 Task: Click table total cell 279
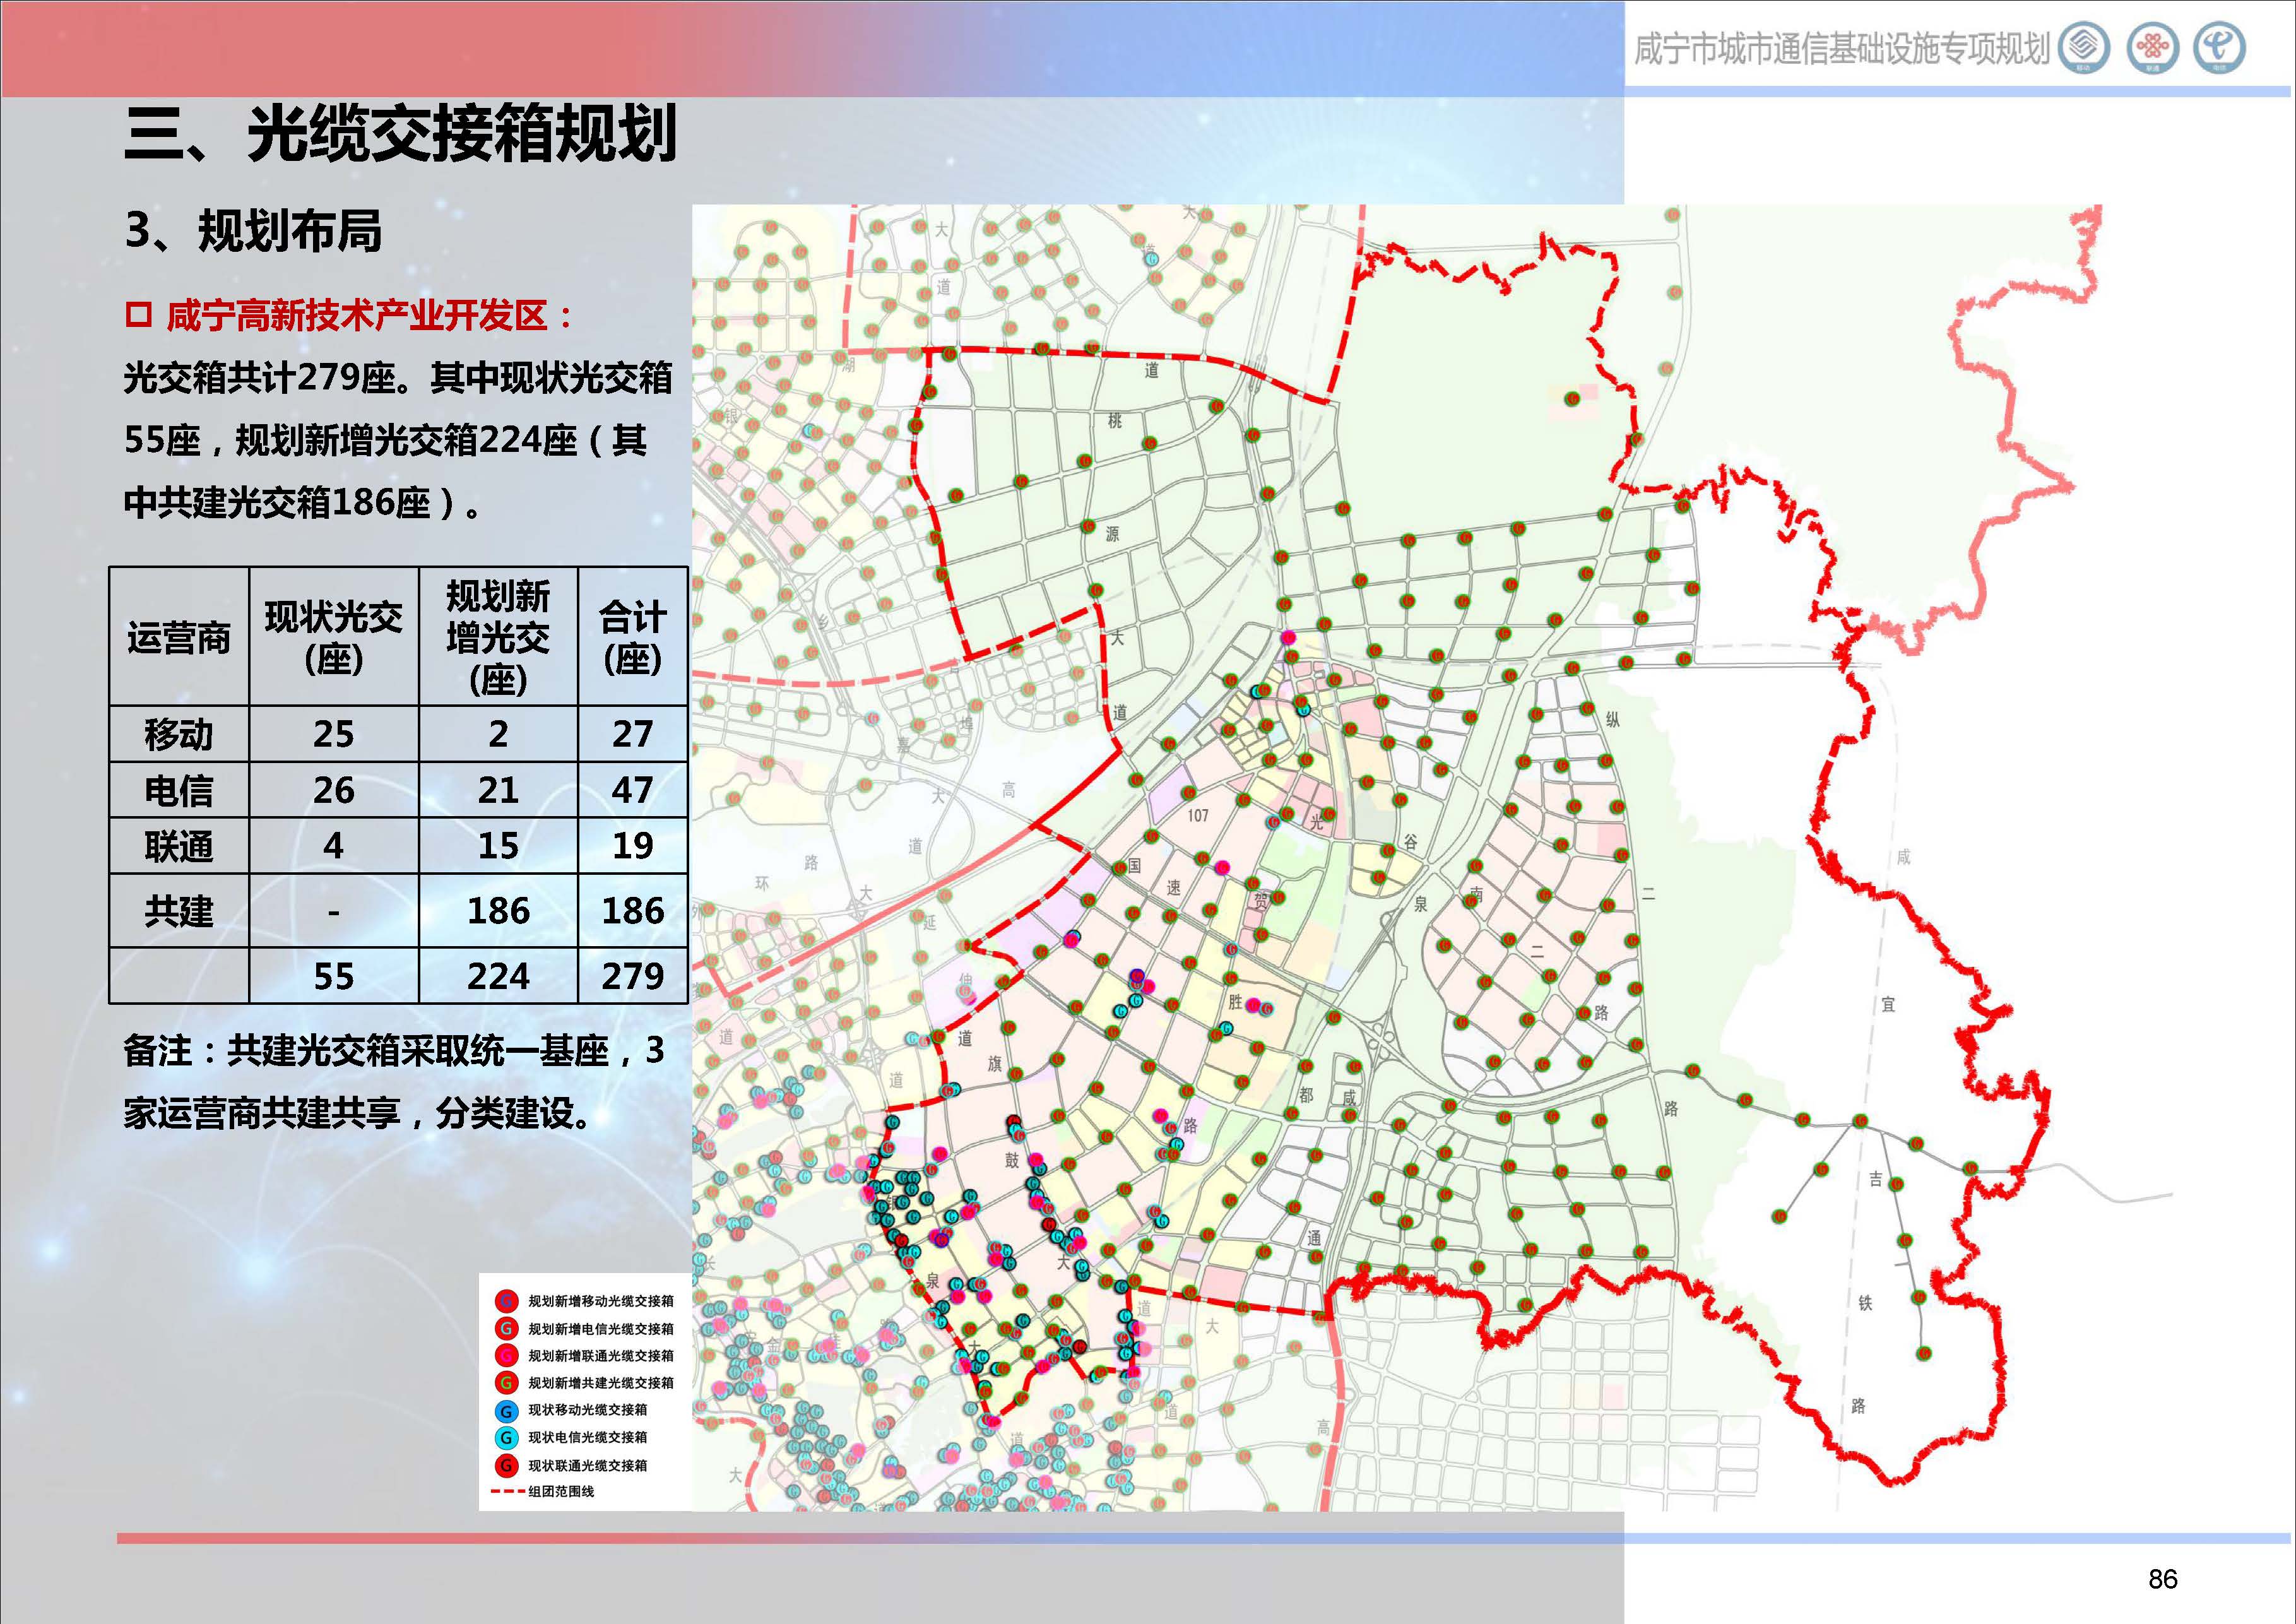pyautogui.click(x=632, y=976)
